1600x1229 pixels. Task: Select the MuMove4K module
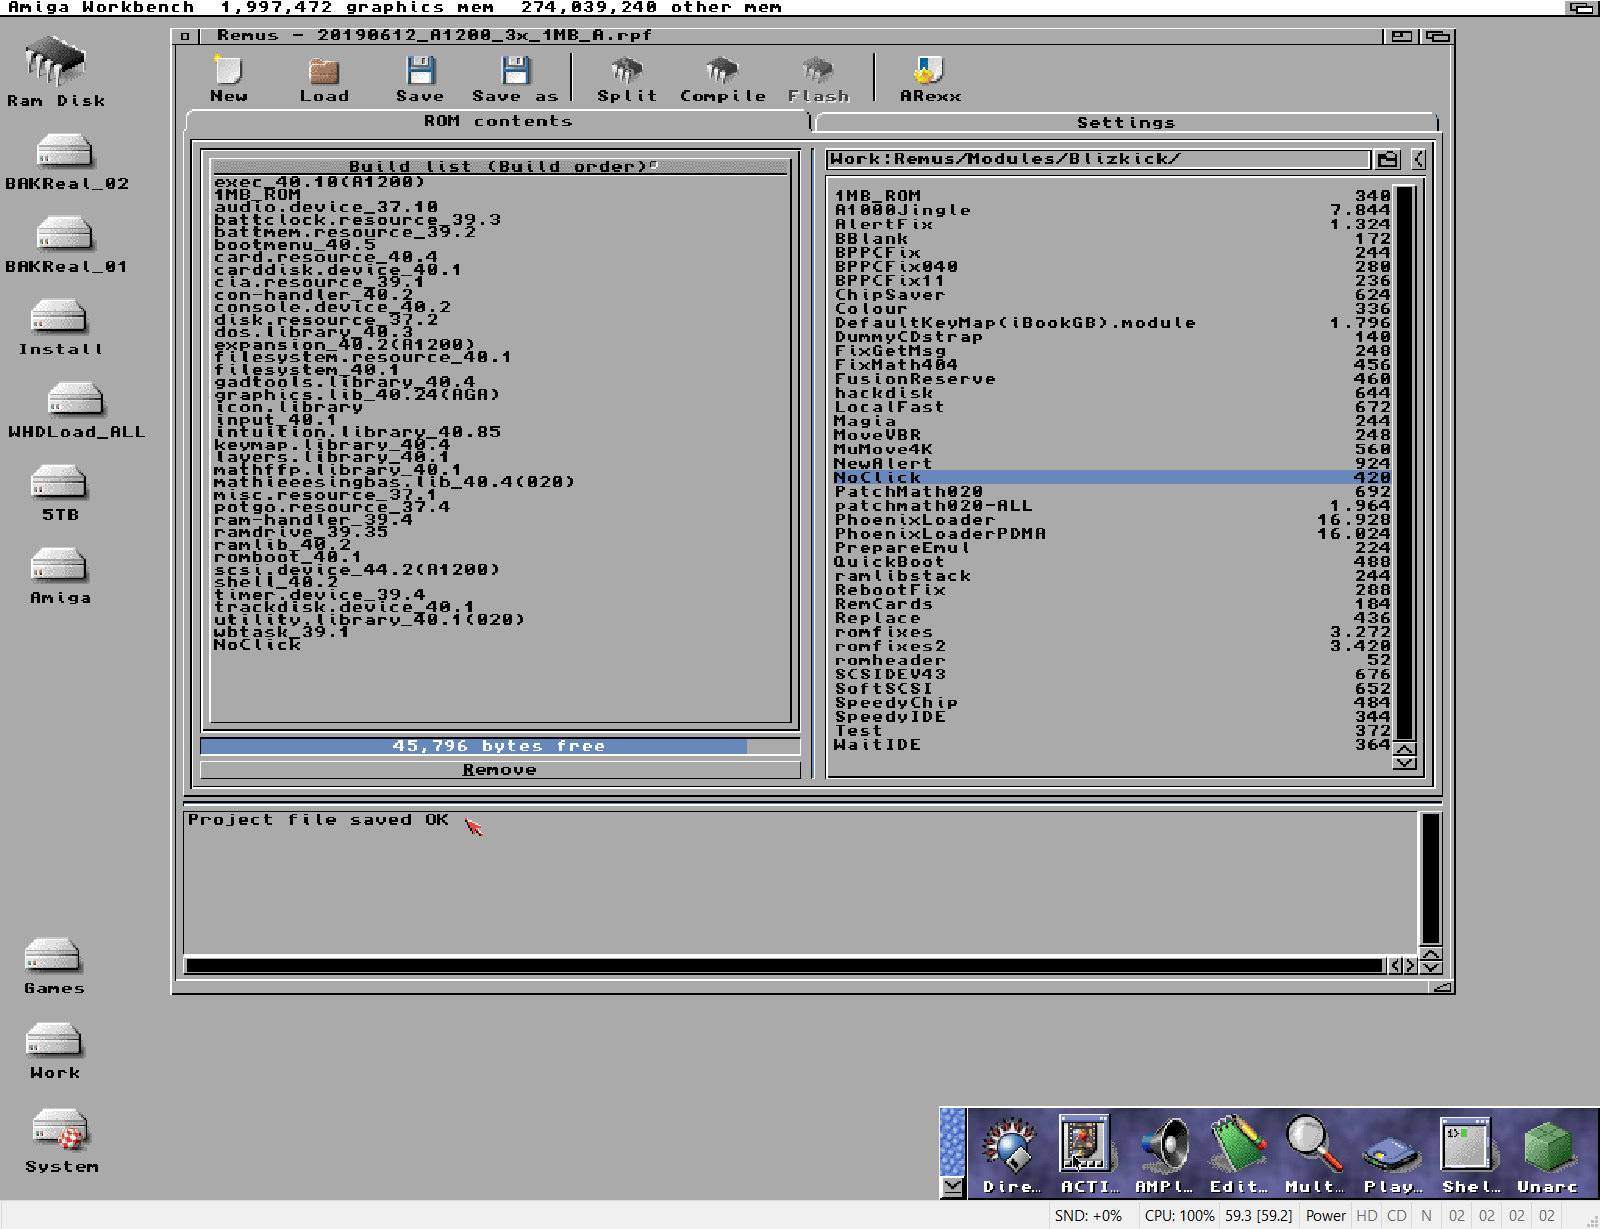click(1112, 449)
